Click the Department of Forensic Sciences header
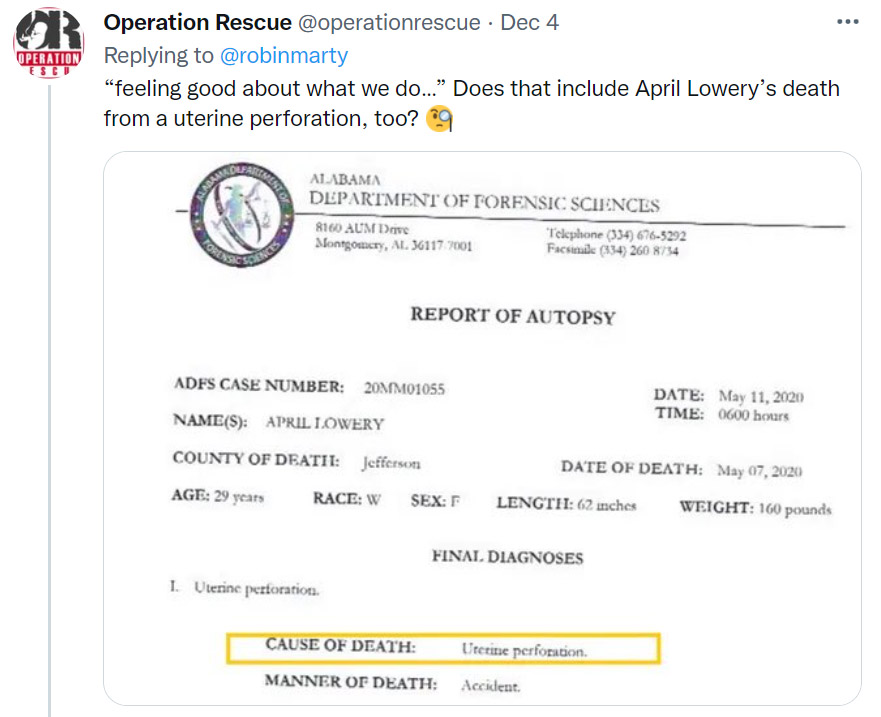This screenshot has height=717, width=881. tap(484, 201)
